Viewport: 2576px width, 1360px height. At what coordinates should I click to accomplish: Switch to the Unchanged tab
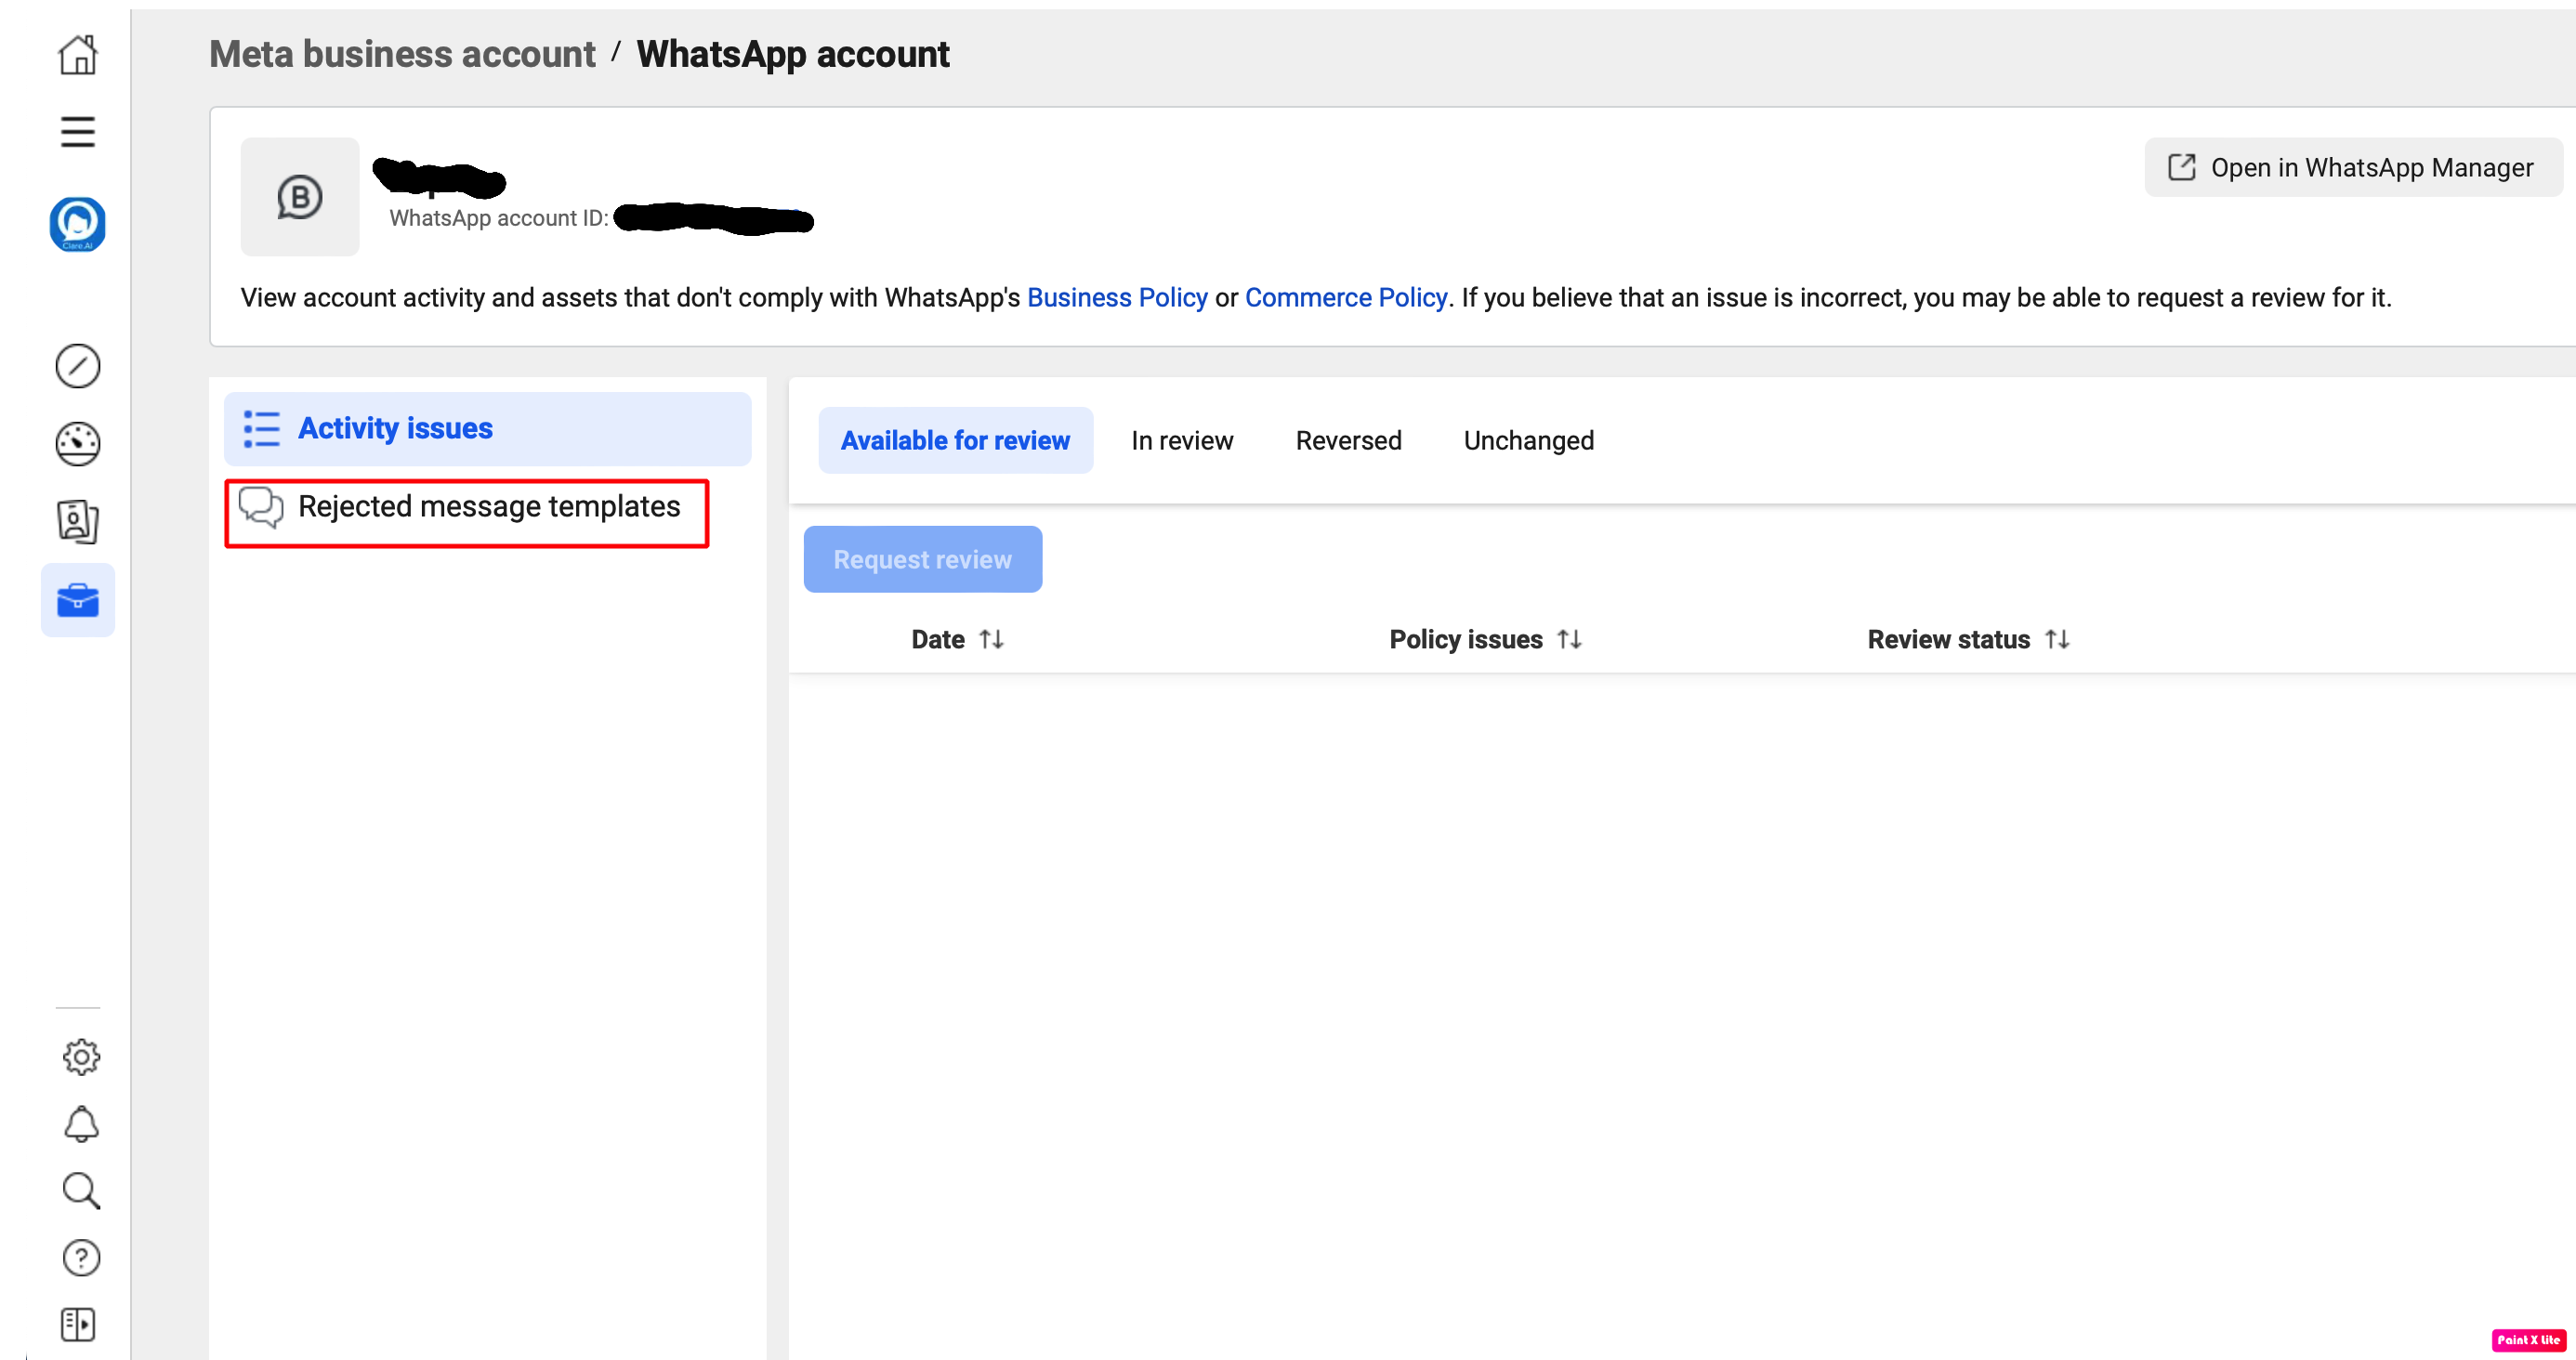pos(1529,440)
